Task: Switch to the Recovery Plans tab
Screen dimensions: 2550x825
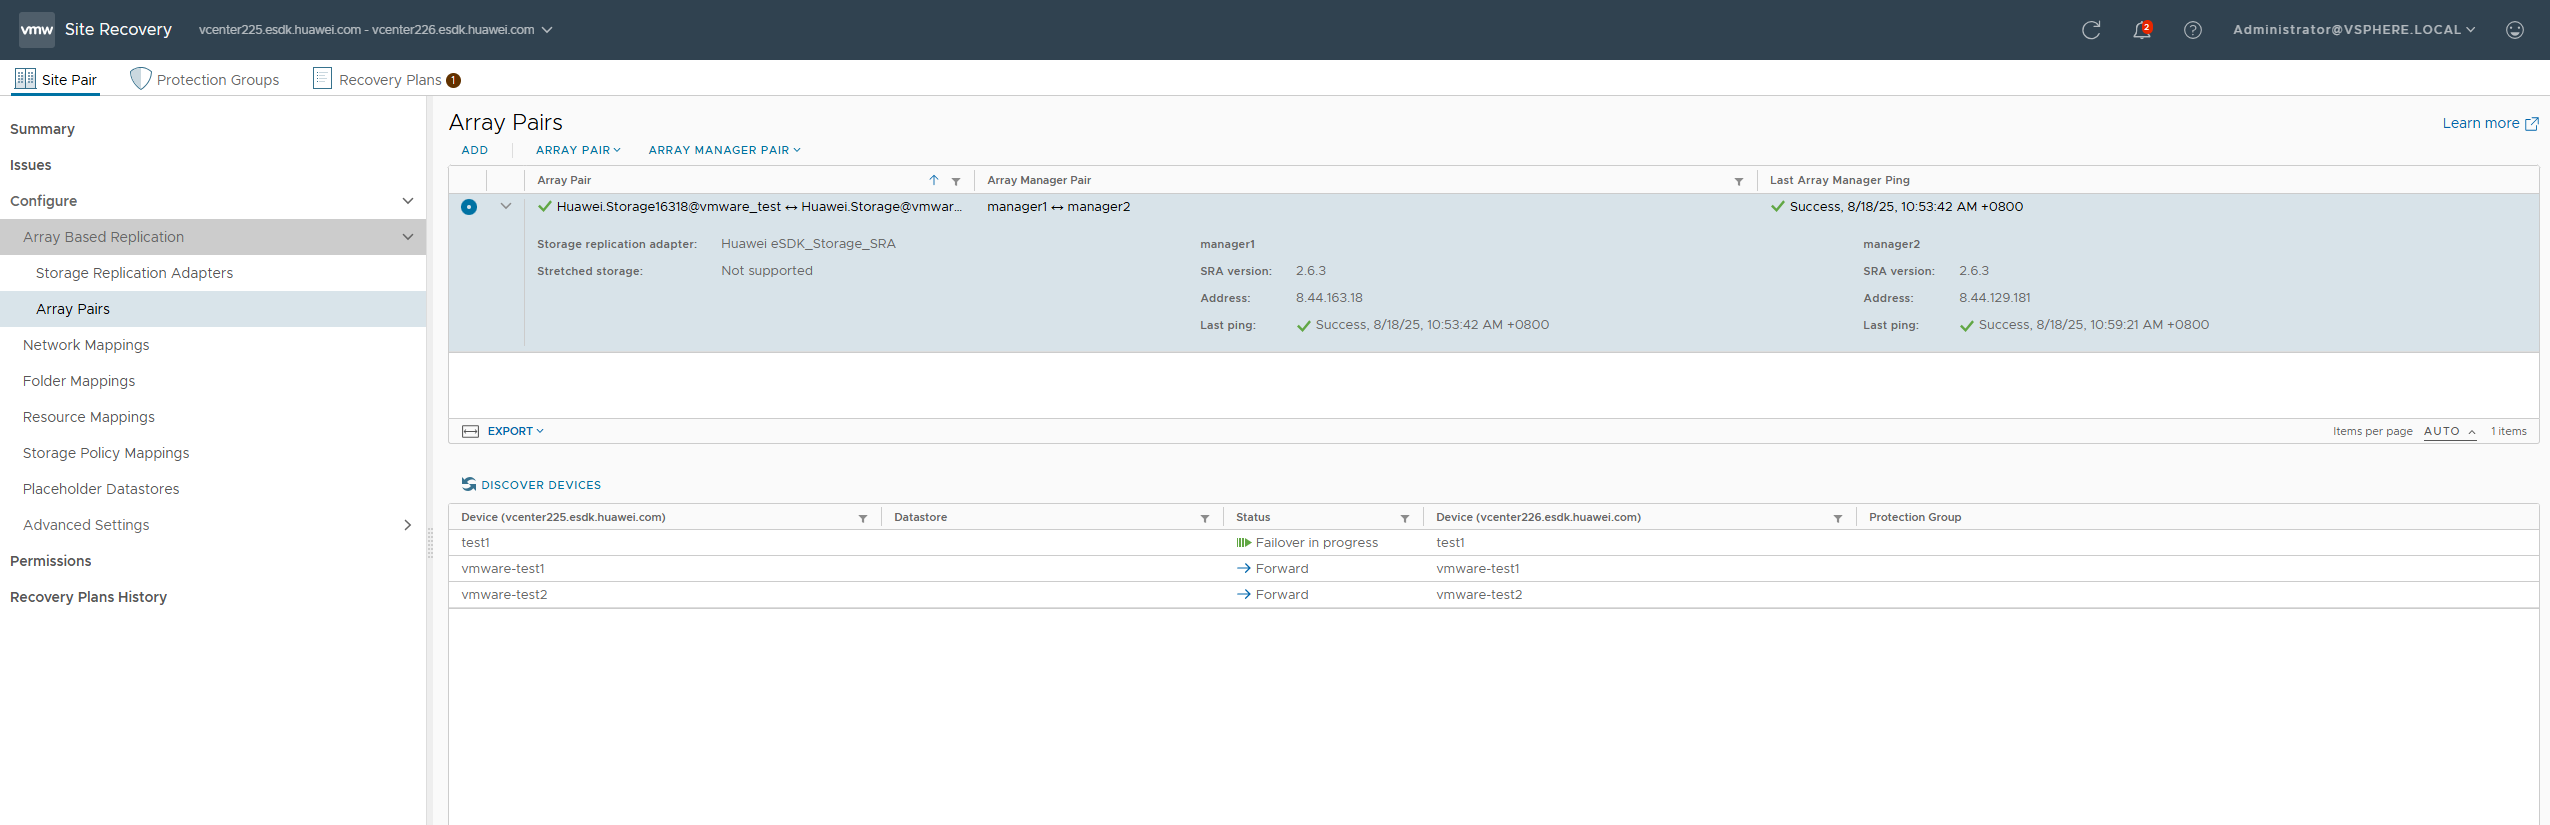Action: (388, 79)
